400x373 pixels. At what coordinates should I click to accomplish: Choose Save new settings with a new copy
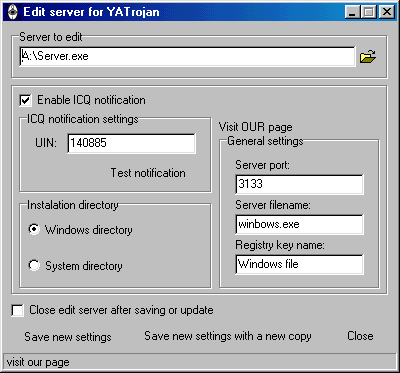pyautogui.click(x=228, y=336)
